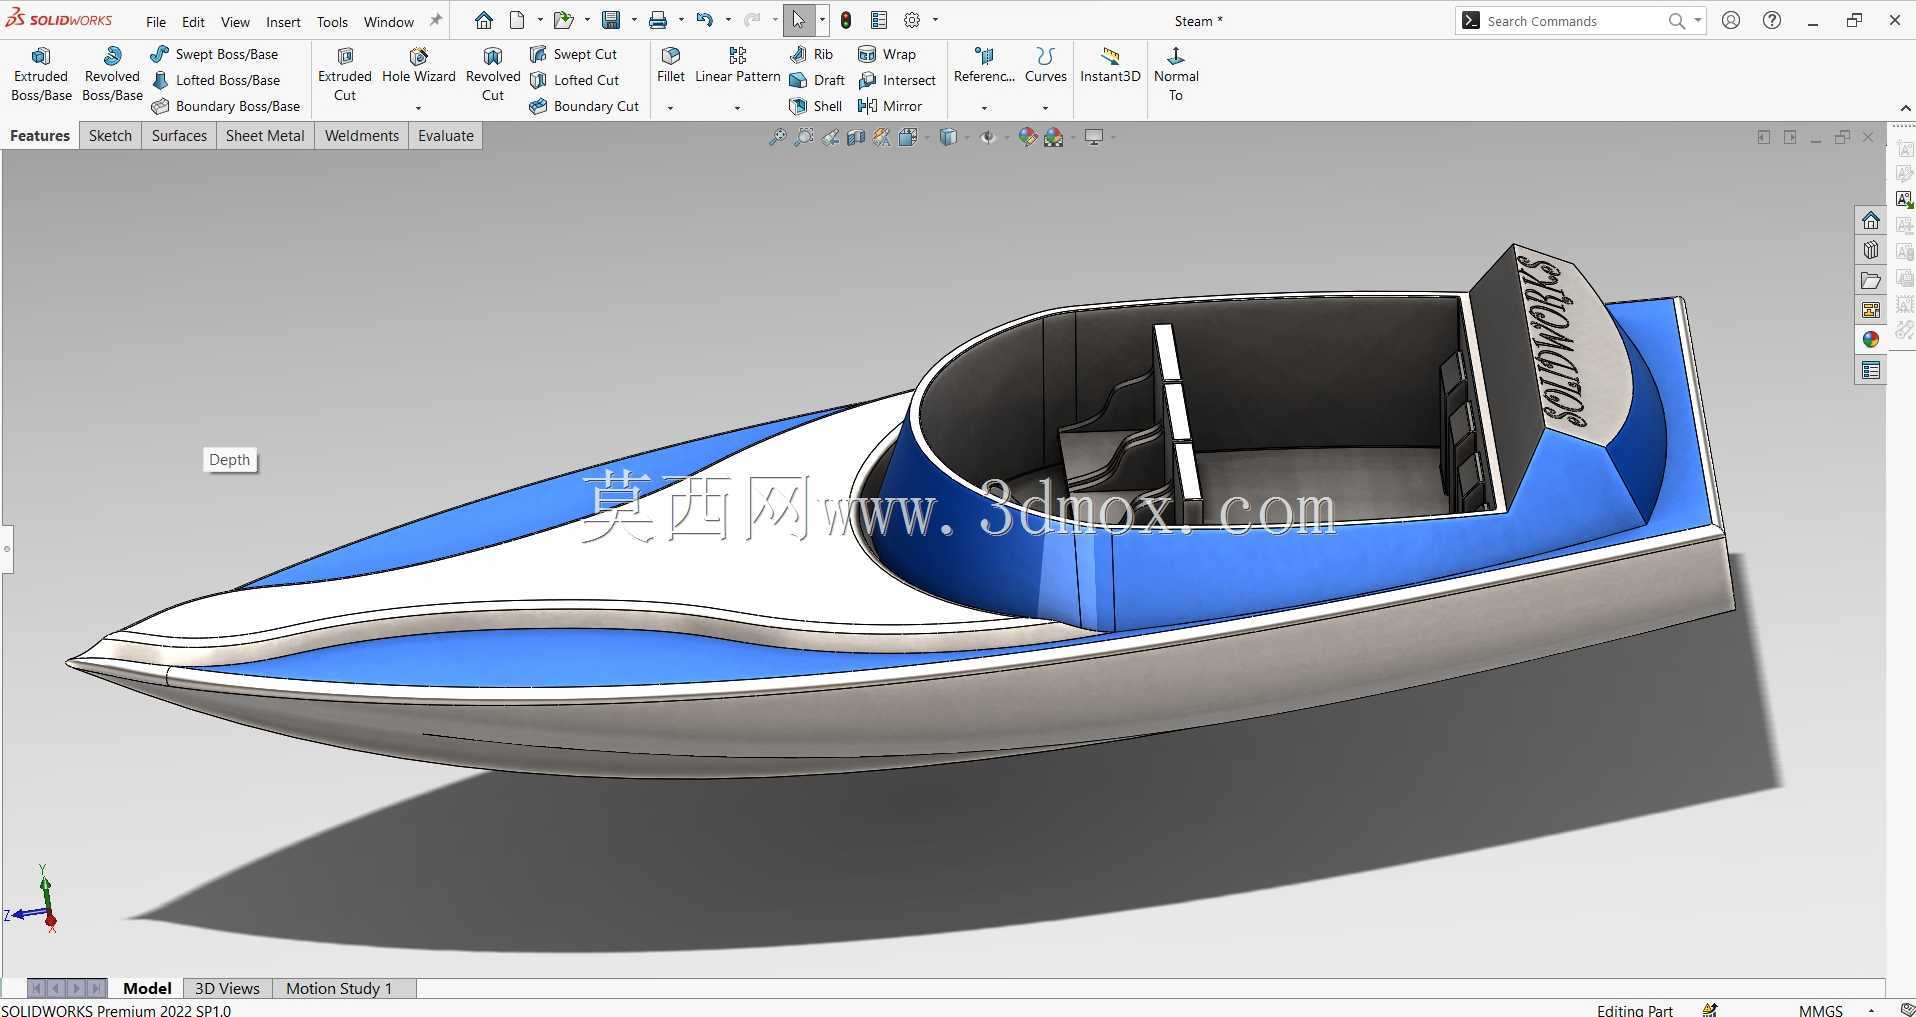Open the 3D Views tab
Viewport: 1916px width, 1017px height.
coord(227,988)
